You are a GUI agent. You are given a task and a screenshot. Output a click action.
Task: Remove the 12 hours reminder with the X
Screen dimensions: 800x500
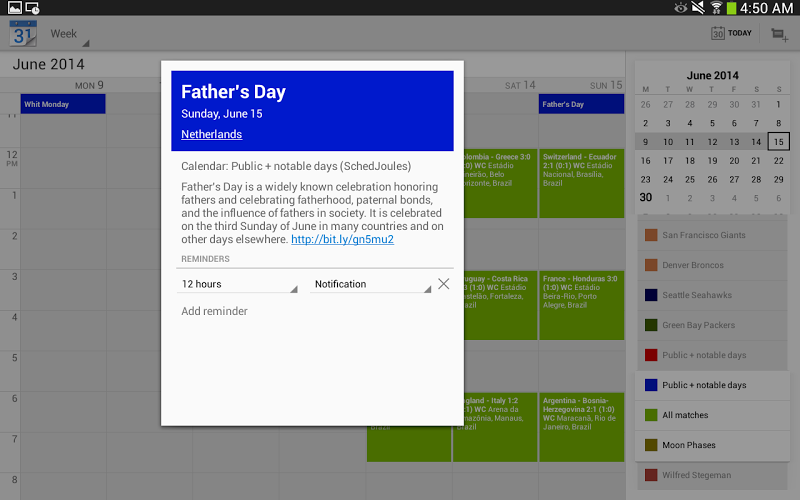coord(443,284)
